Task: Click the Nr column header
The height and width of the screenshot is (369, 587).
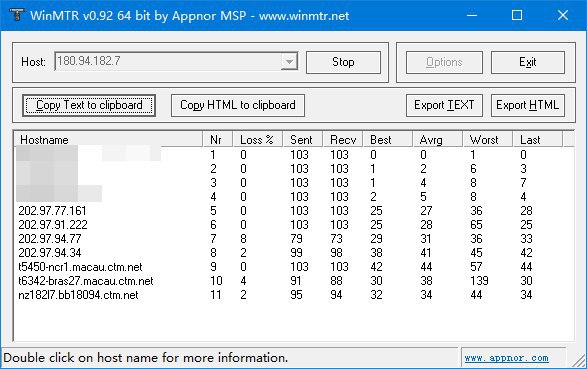Action: pos(218,140)
